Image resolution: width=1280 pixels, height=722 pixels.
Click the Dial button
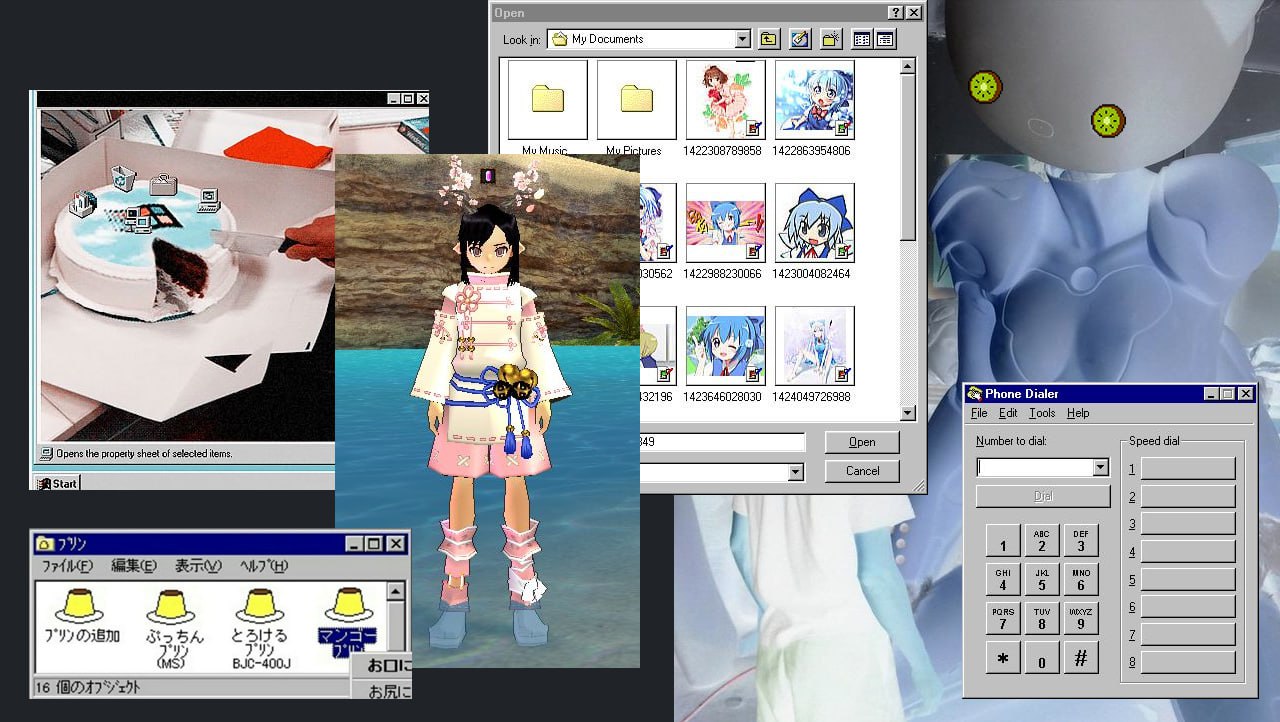[x=1043, y=496]
